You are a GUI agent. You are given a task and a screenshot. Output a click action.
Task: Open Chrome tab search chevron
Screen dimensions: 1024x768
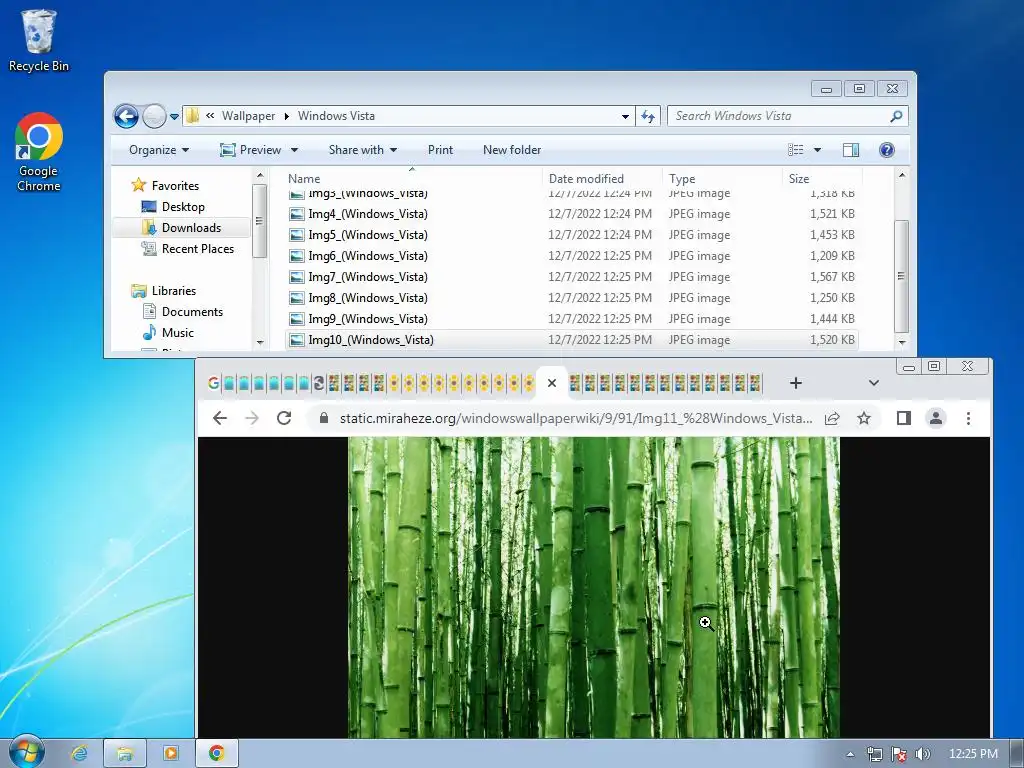[x=873, y=383]
